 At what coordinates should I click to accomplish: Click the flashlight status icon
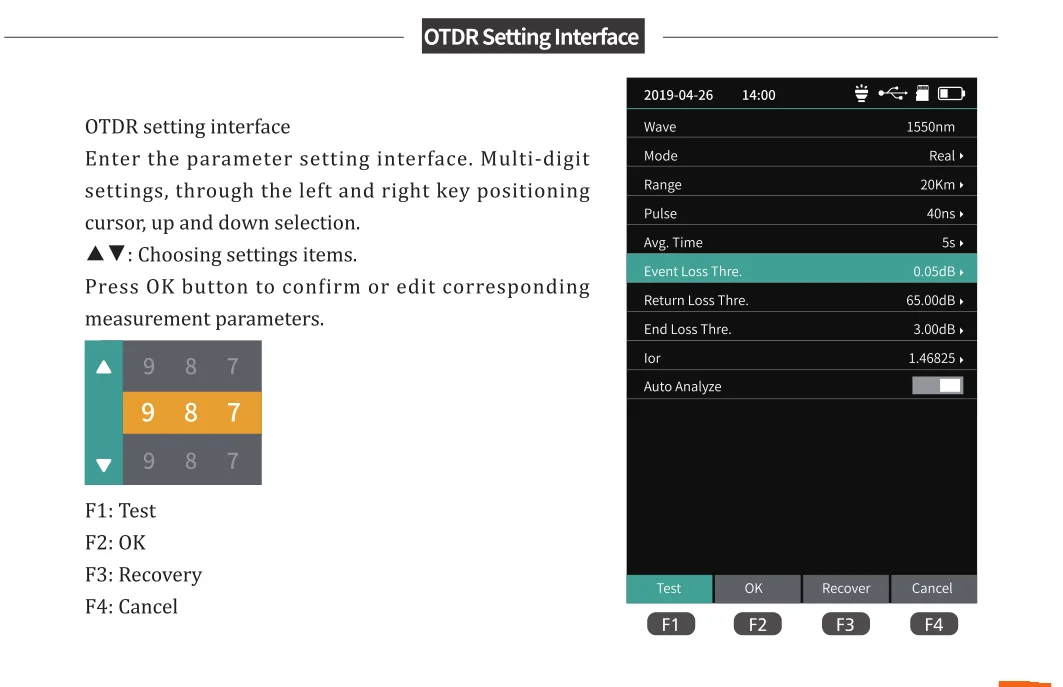coord(861,94)
